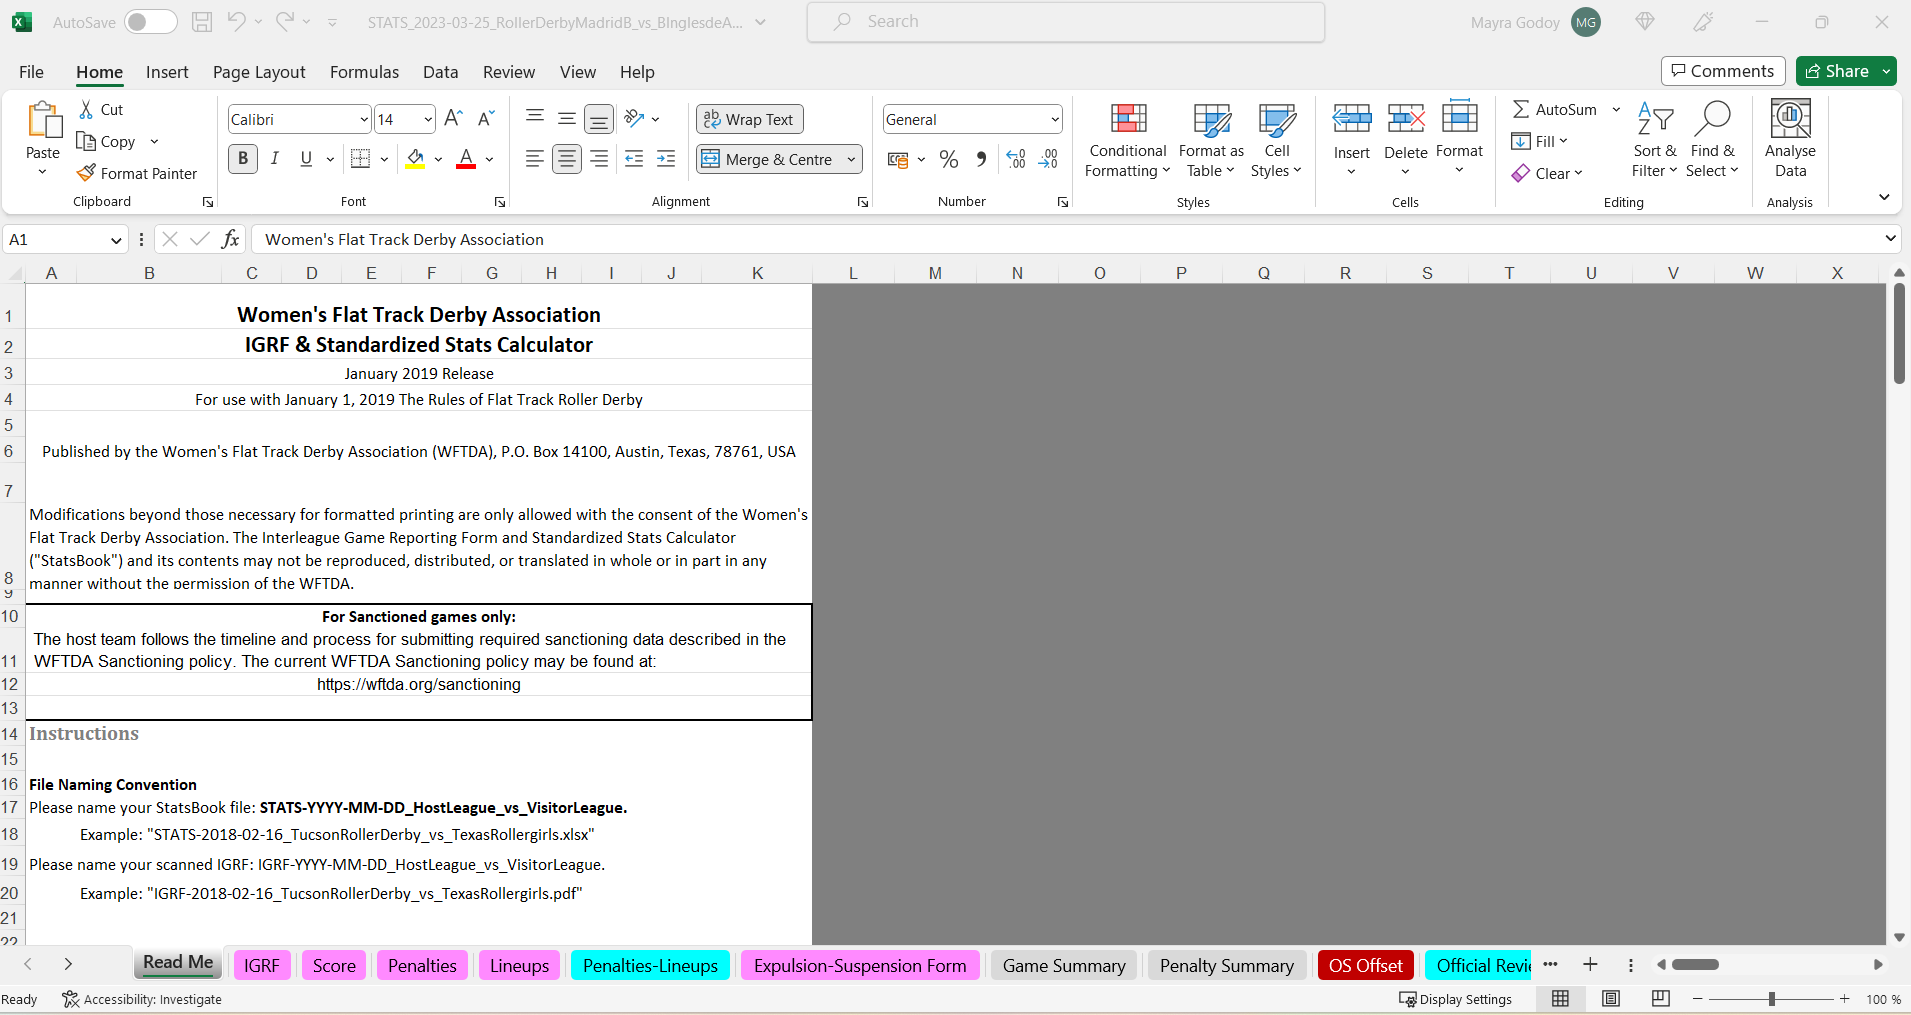Expand the AutoSum options arrow
Screen dimensions: 1911x1015
tap(1616, 110)
